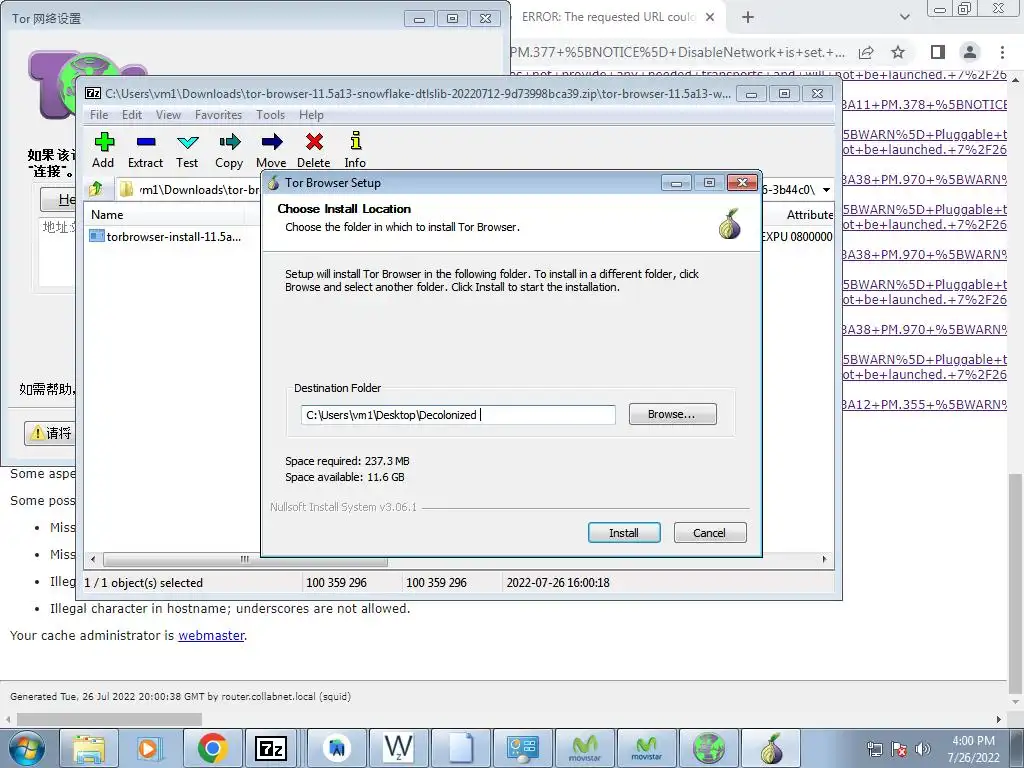Open the Favorites menu in 7-Zip

click(x=218, y=115)
